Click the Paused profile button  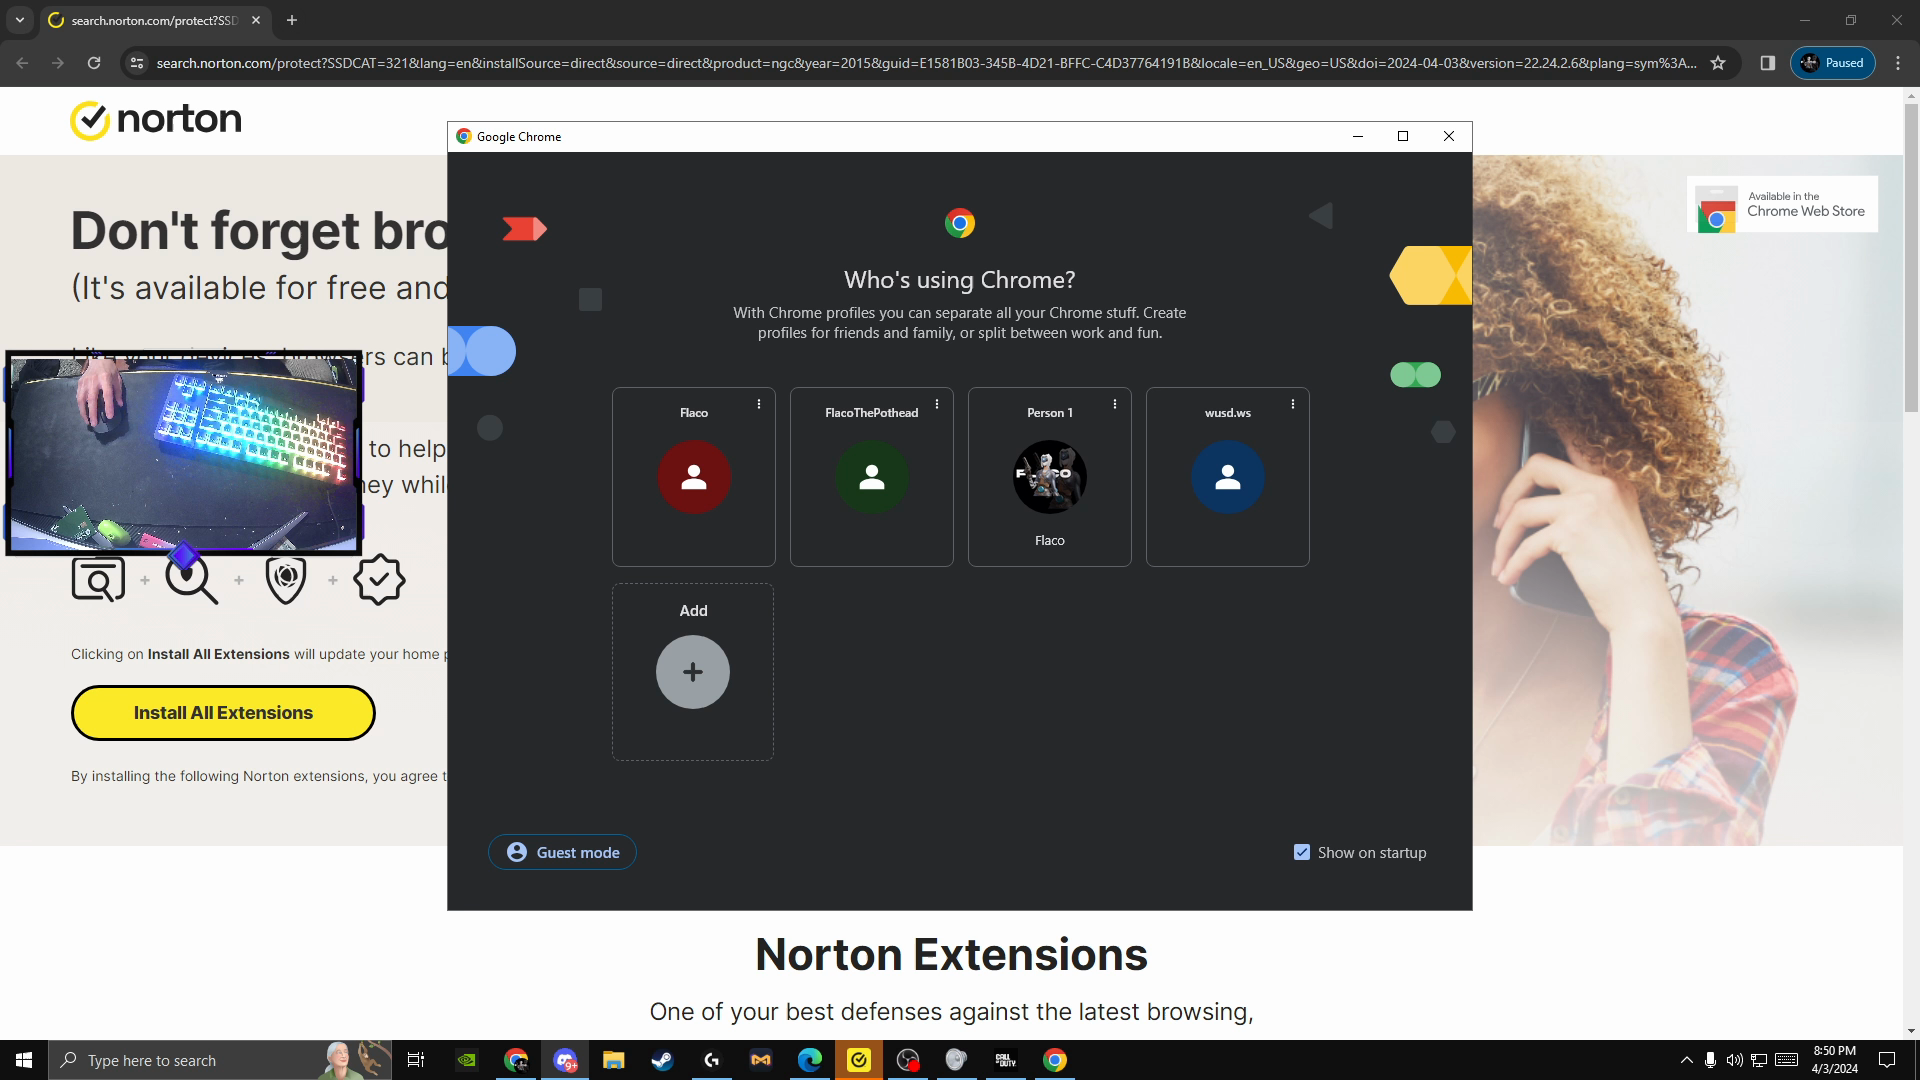(1832, 63)
